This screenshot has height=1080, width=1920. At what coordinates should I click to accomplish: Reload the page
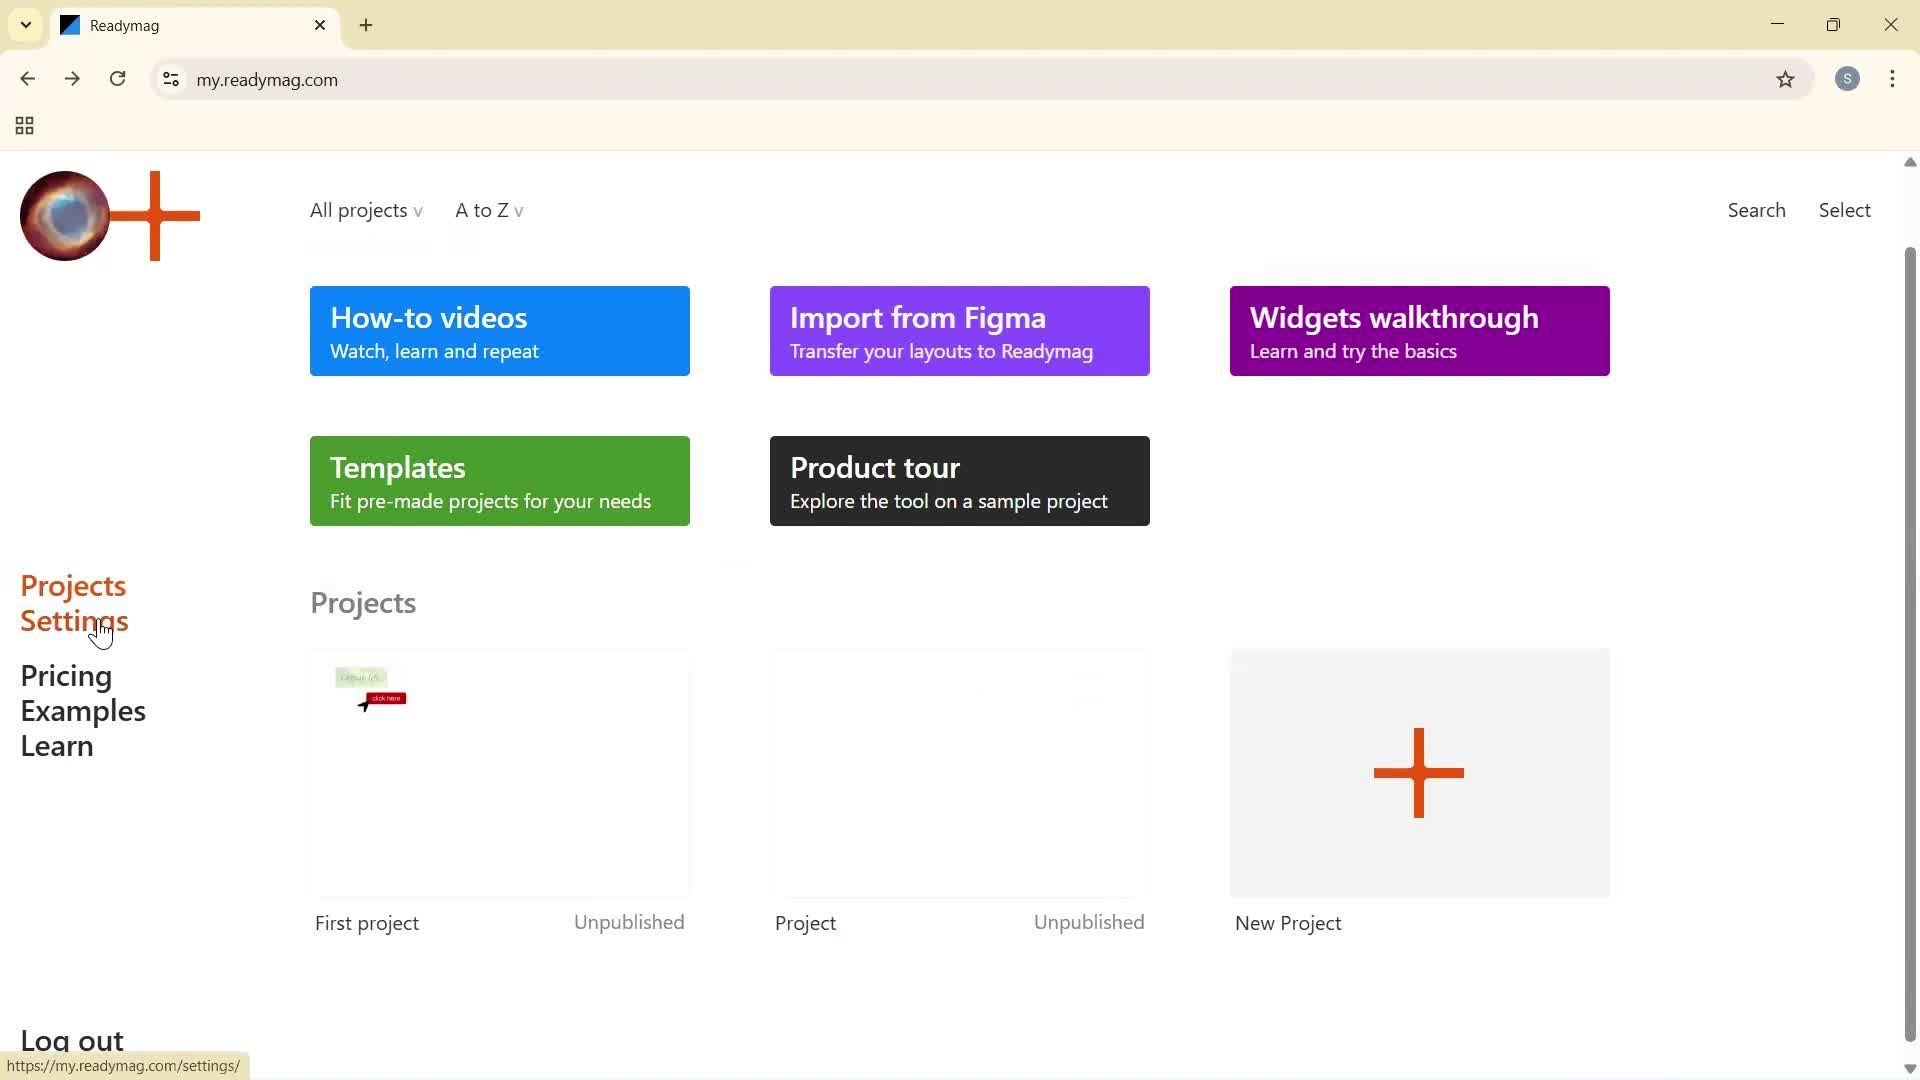[x=117, y=79]
